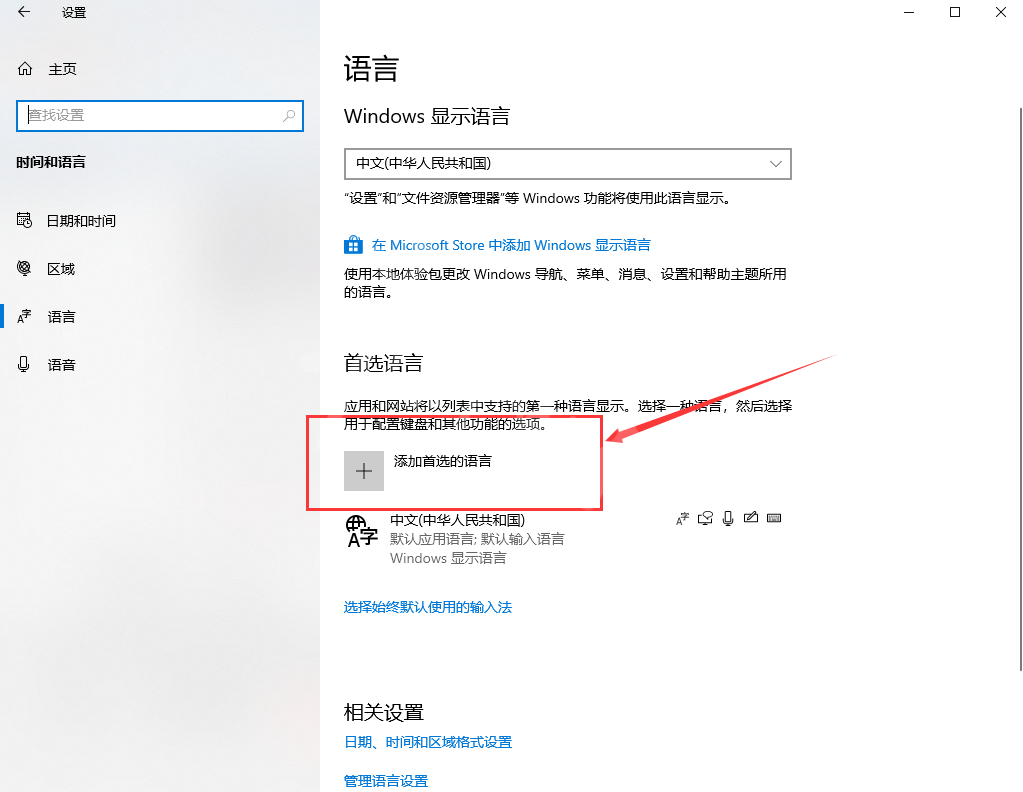Click the 首选语言 heading
Screen dimensions: 1023x792
point(384,363)
